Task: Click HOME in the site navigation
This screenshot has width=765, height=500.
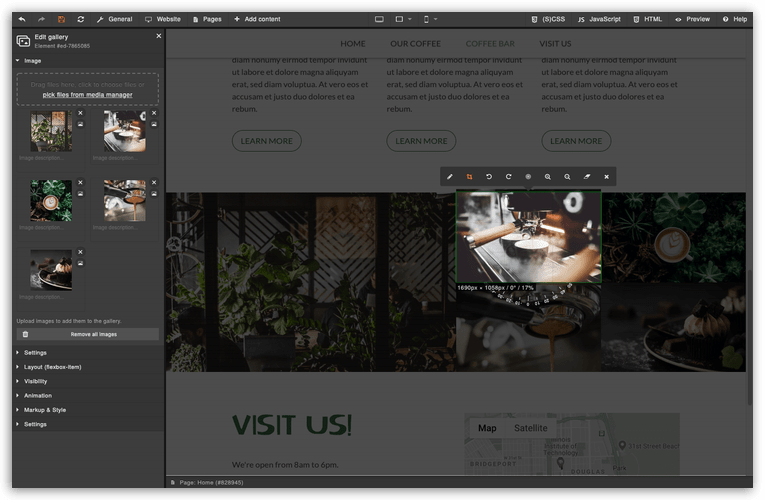Action: (x=353, y=43)
